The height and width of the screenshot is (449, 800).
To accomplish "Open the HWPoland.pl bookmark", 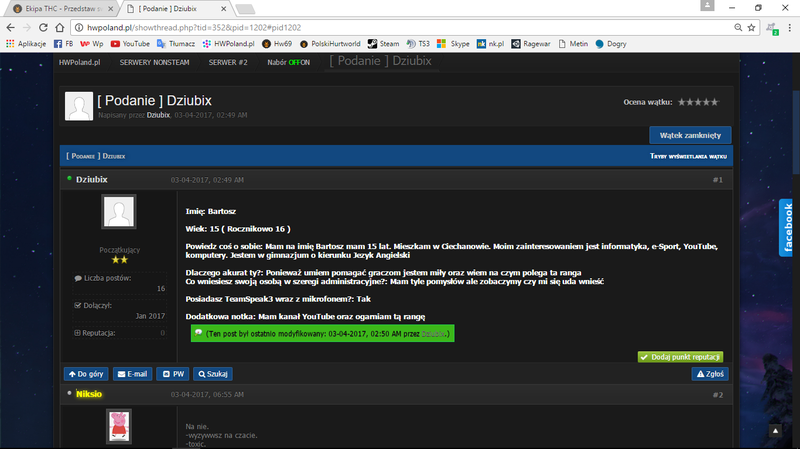I will 229,44.
